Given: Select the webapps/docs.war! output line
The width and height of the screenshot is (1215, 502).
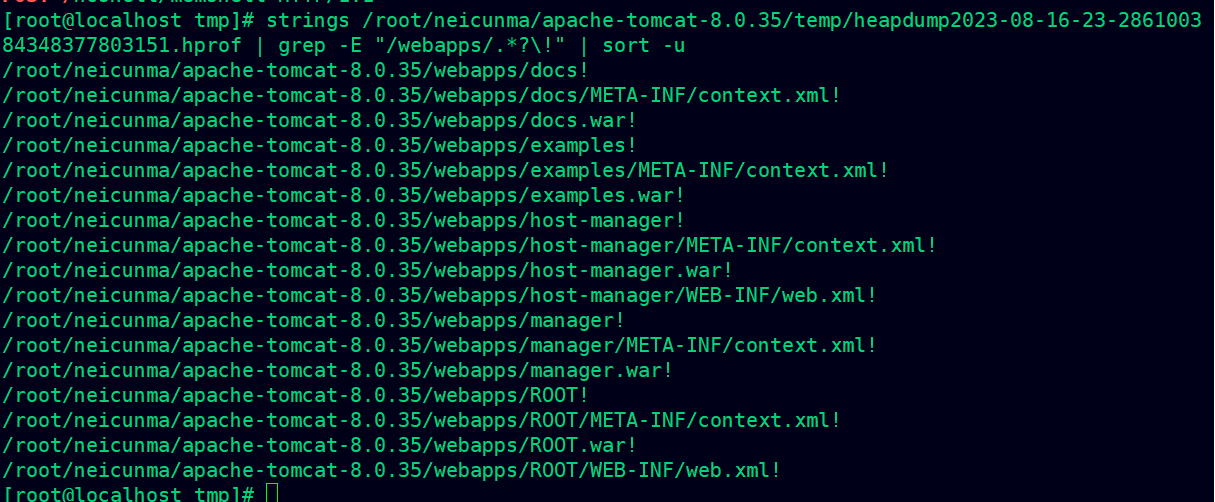Looking at the screenshot, I should click(x=319, y=120).
